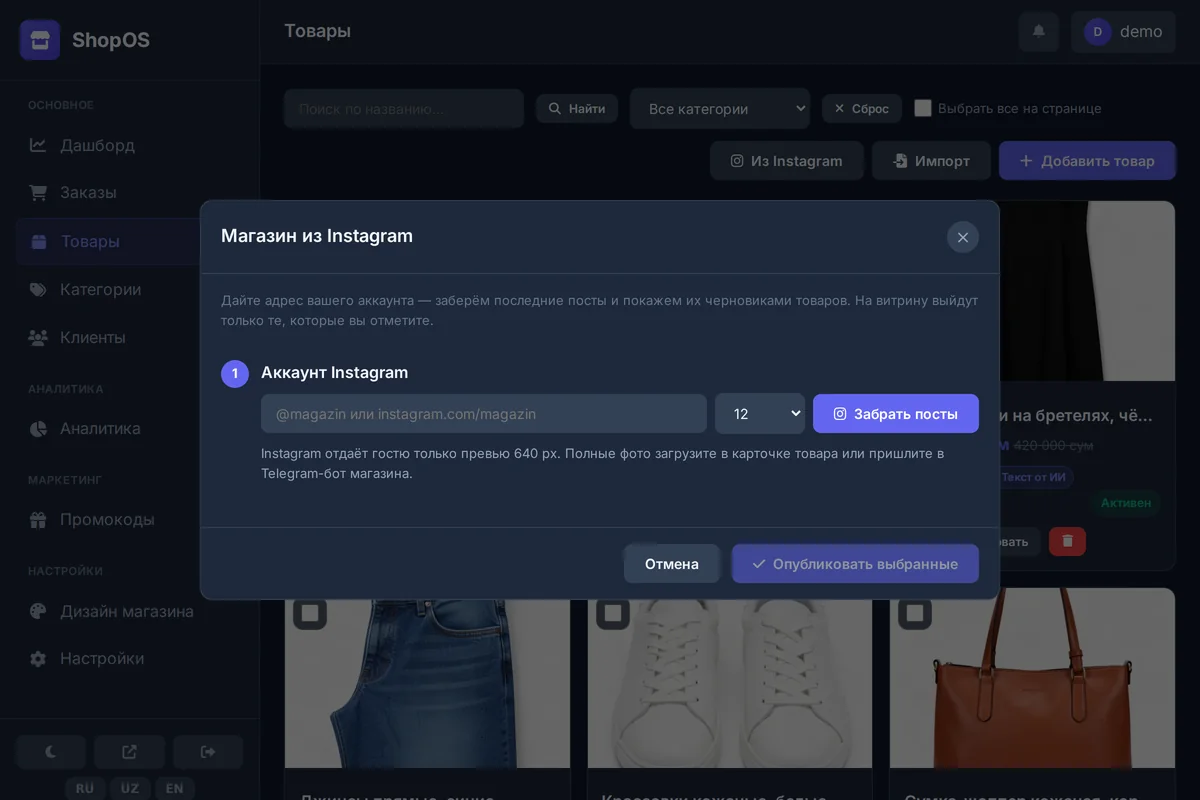This screenshot has height=800, width=1200.
Task: Open Дизайн магазина in sidebar
Action: [x=130, y=611]
